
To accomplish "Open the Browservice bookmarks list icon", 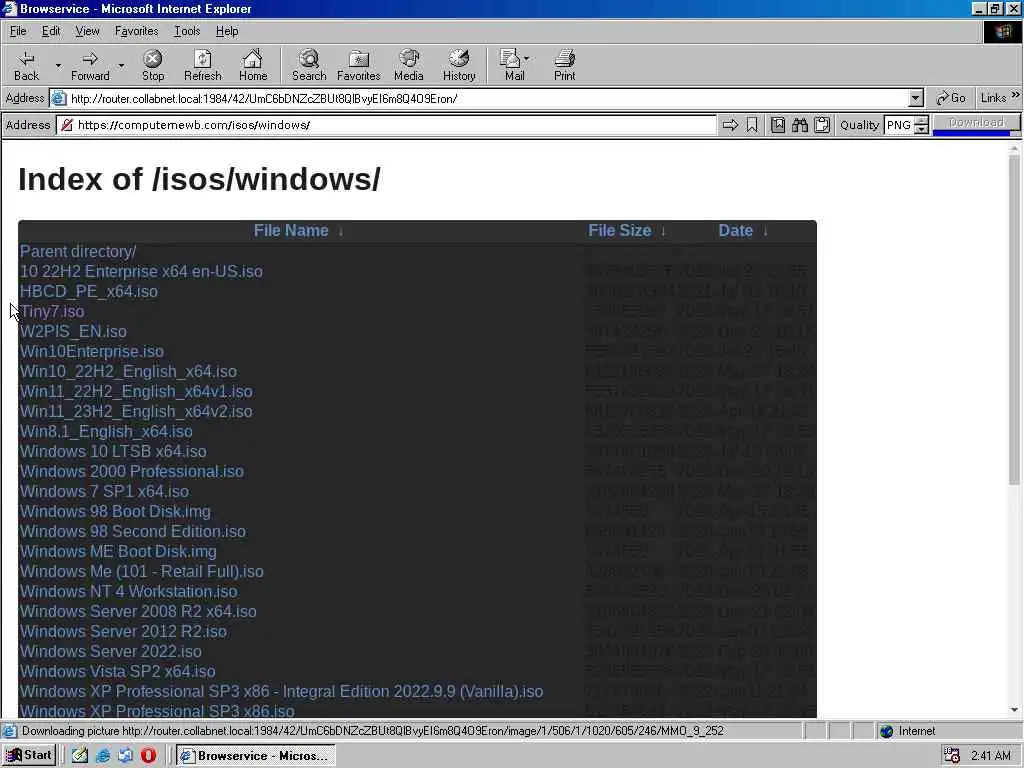I will click(x=778, y=125).
